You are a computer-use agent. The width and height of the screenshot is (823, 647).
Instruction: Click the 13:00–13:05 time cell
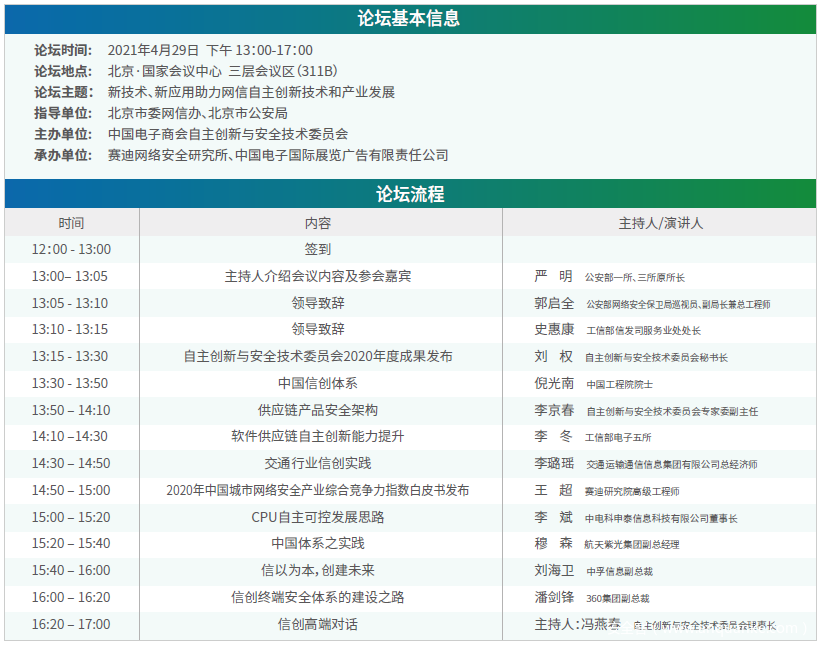point(70,276)
